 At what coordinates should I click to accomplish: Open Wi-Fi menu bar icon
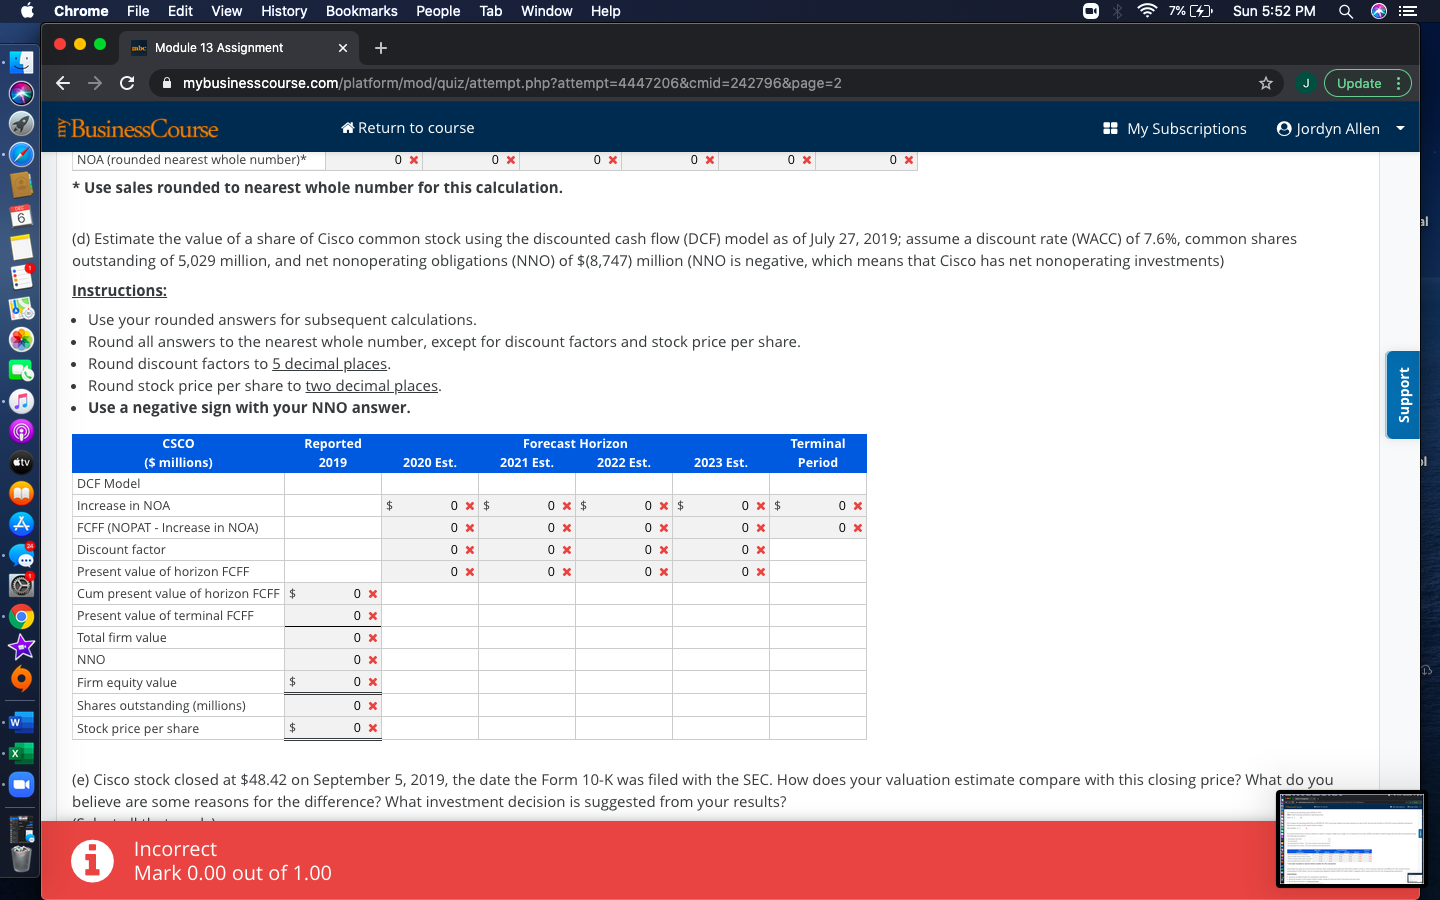pyautogui.click(x=1147, y=11)
